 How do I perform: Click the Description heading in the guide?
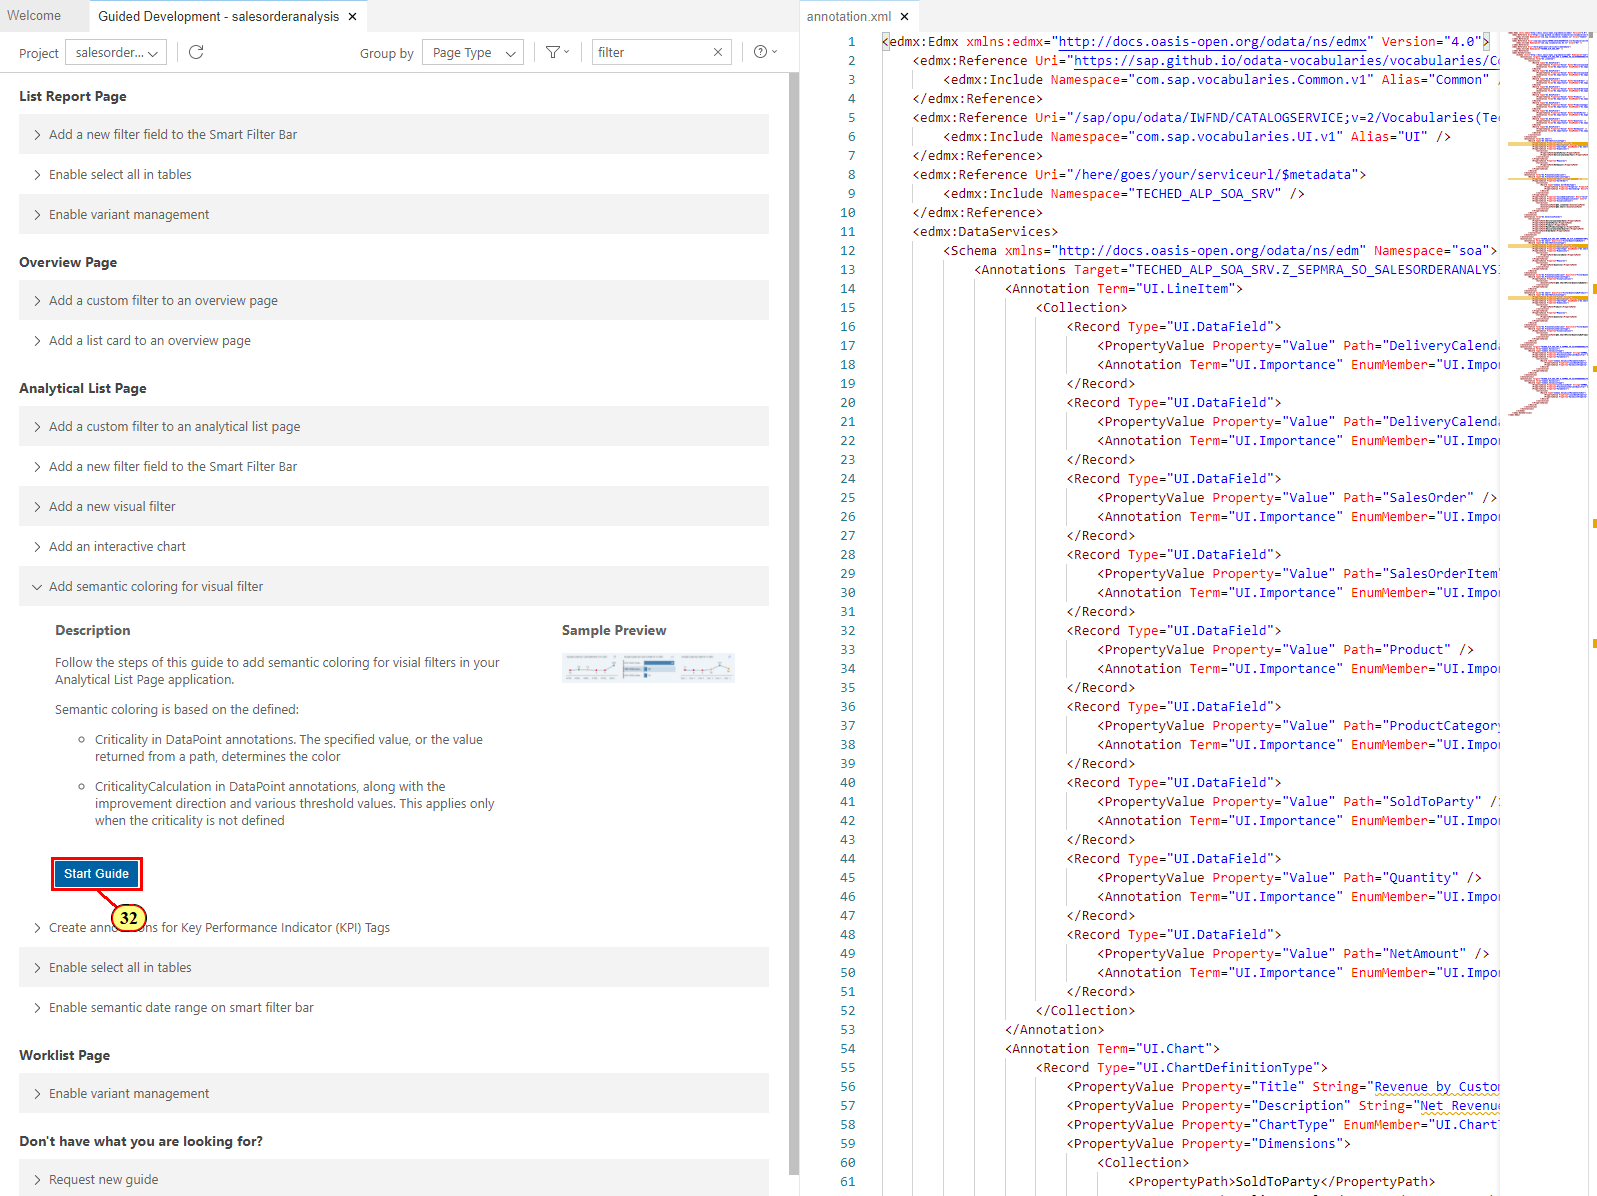pos(93,630)
